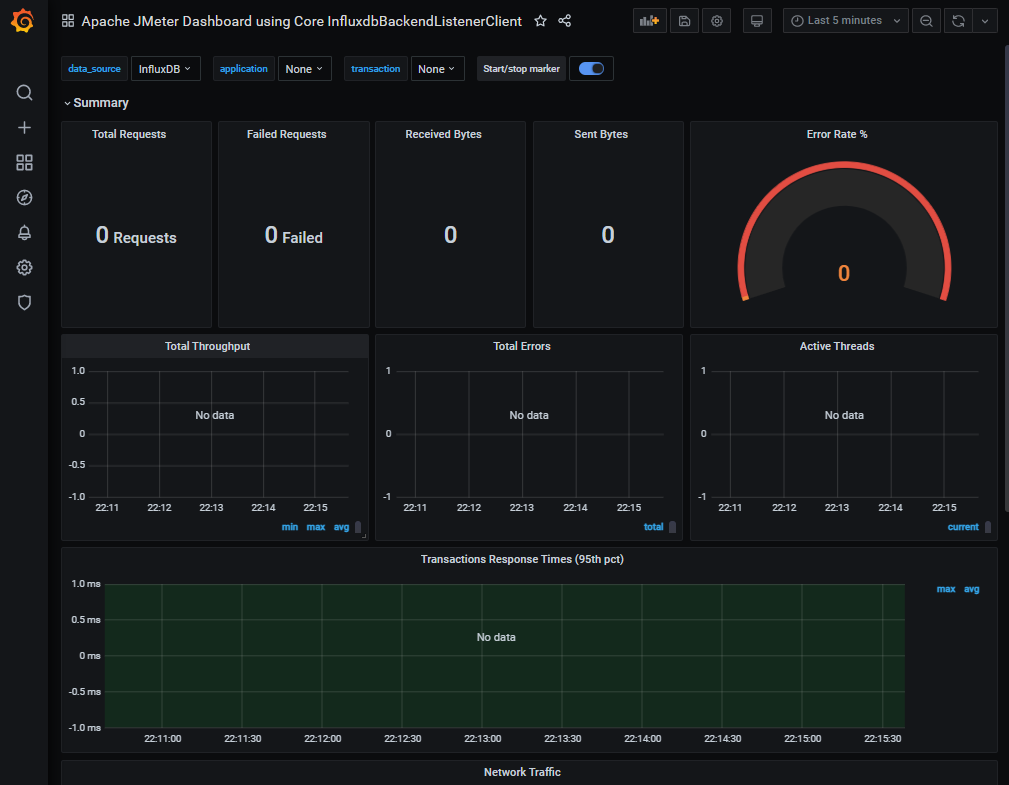The width and height of the screenshot is (1009, 785).
Task: Open Transactions Response Times panel title menu
Action: pos(522,559)
